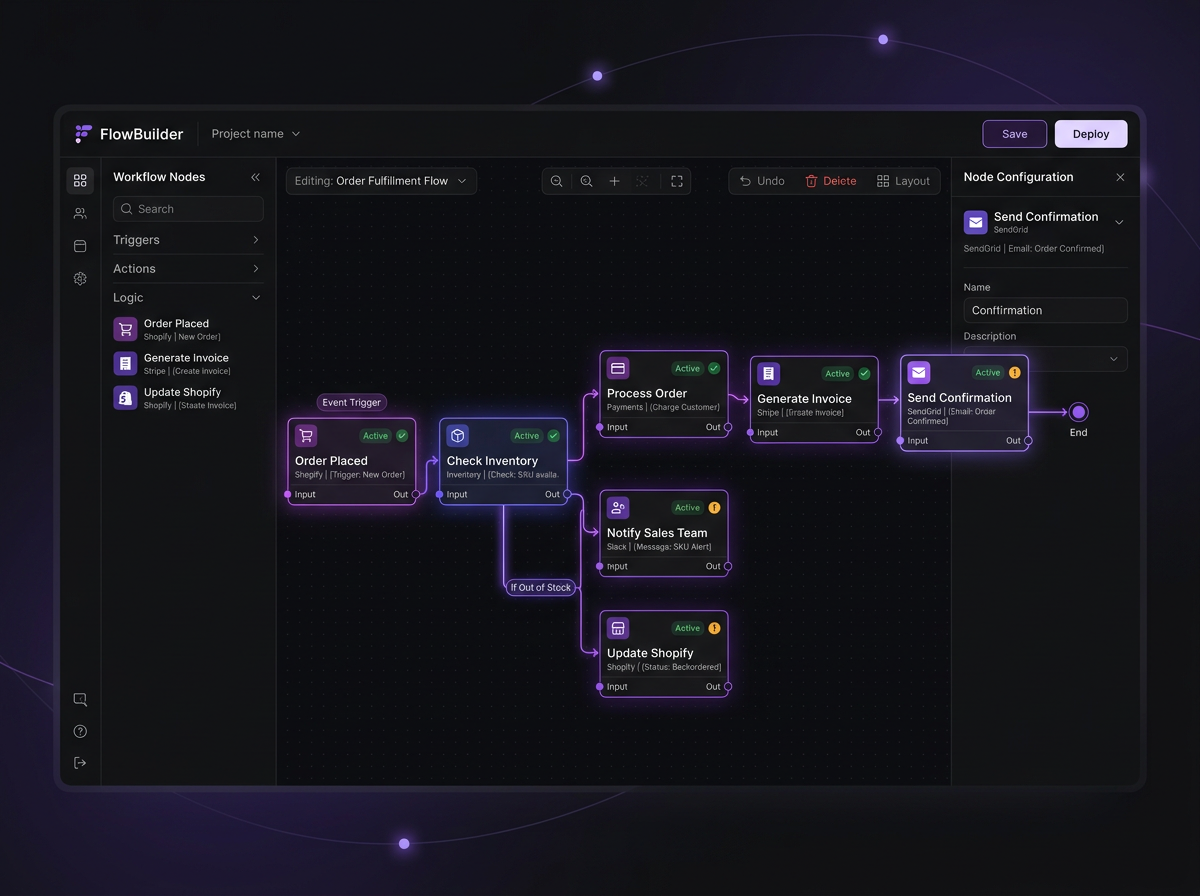Click the Out port of Send Confirmation
Viewport: 1200px width, 896px height.
point(1028,440)
